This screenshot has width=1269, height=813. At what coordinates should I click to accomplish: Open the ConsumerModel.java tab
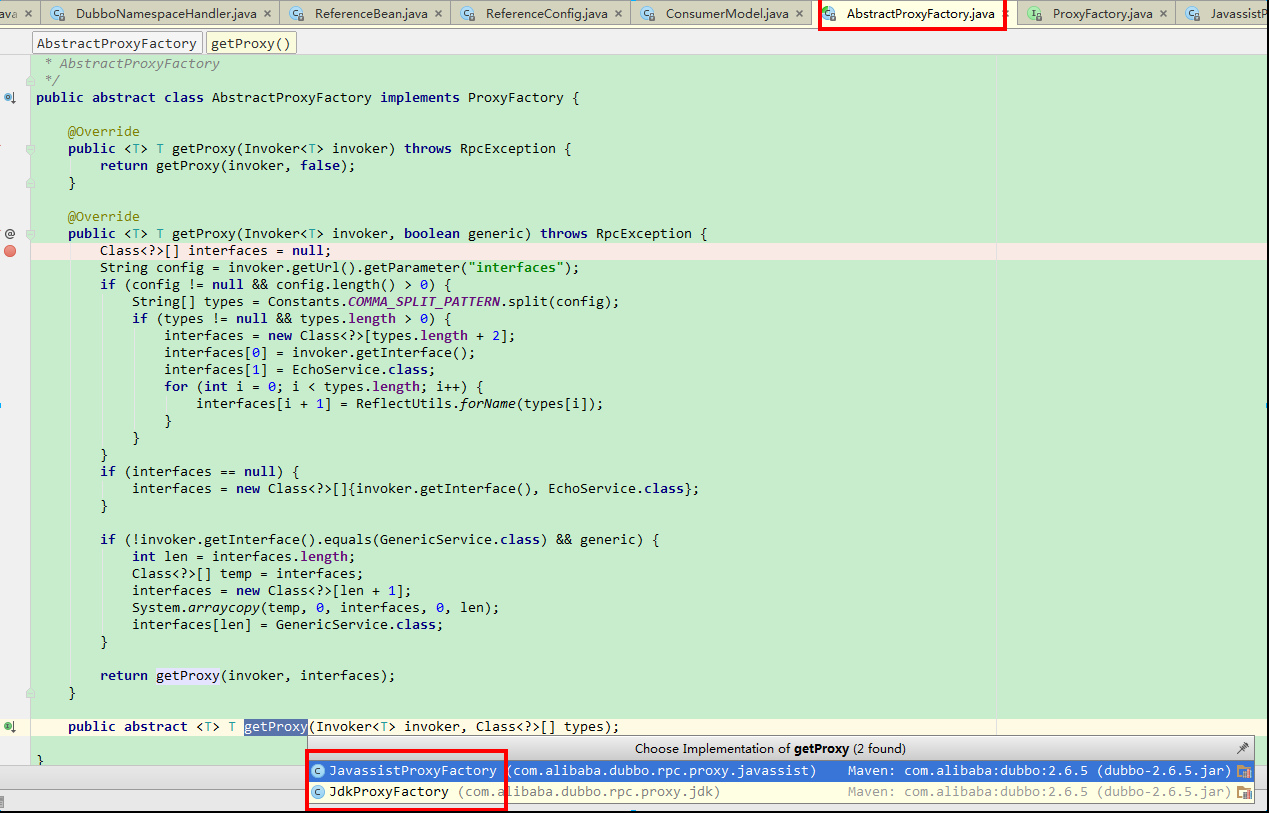coord(726,14)
